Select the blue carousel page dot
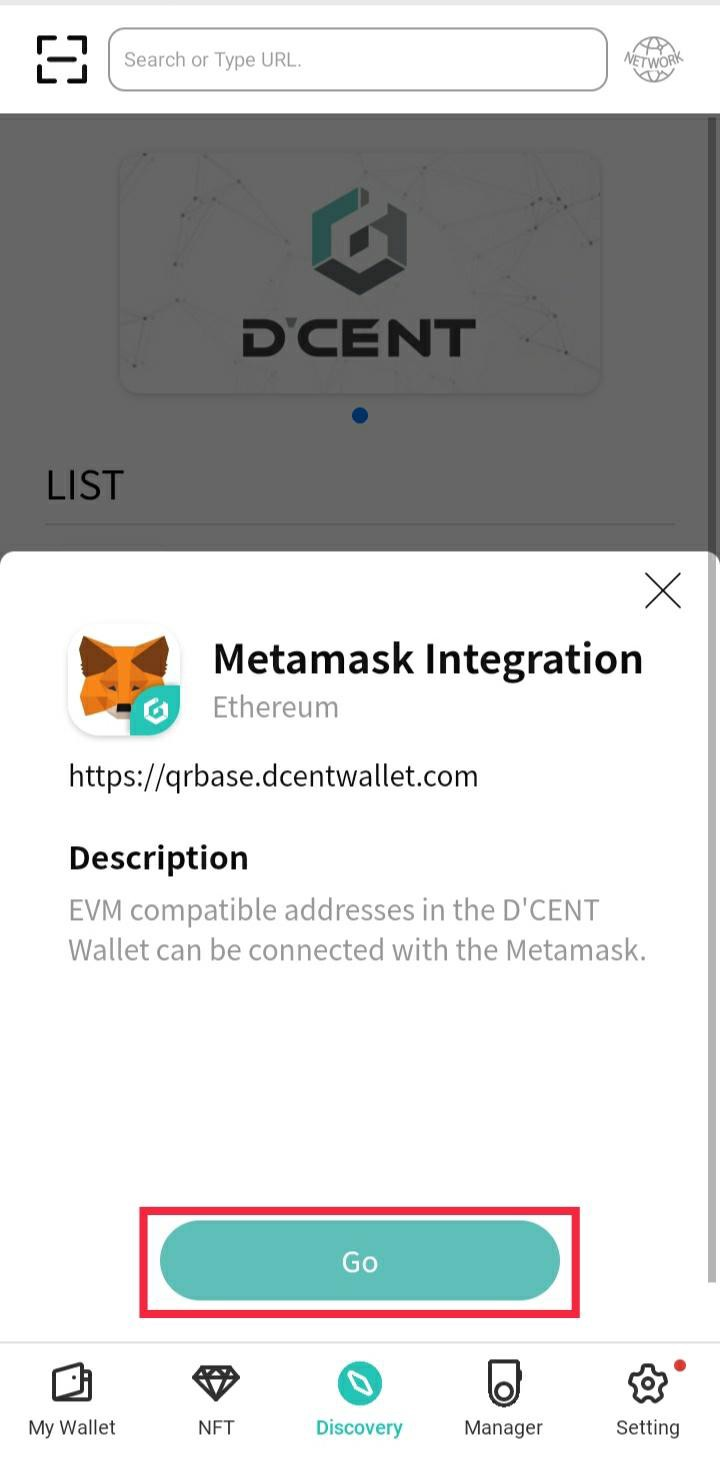The height and width of the screenshot is (1459, 720). pyautogui.click(x=360, y=415)
